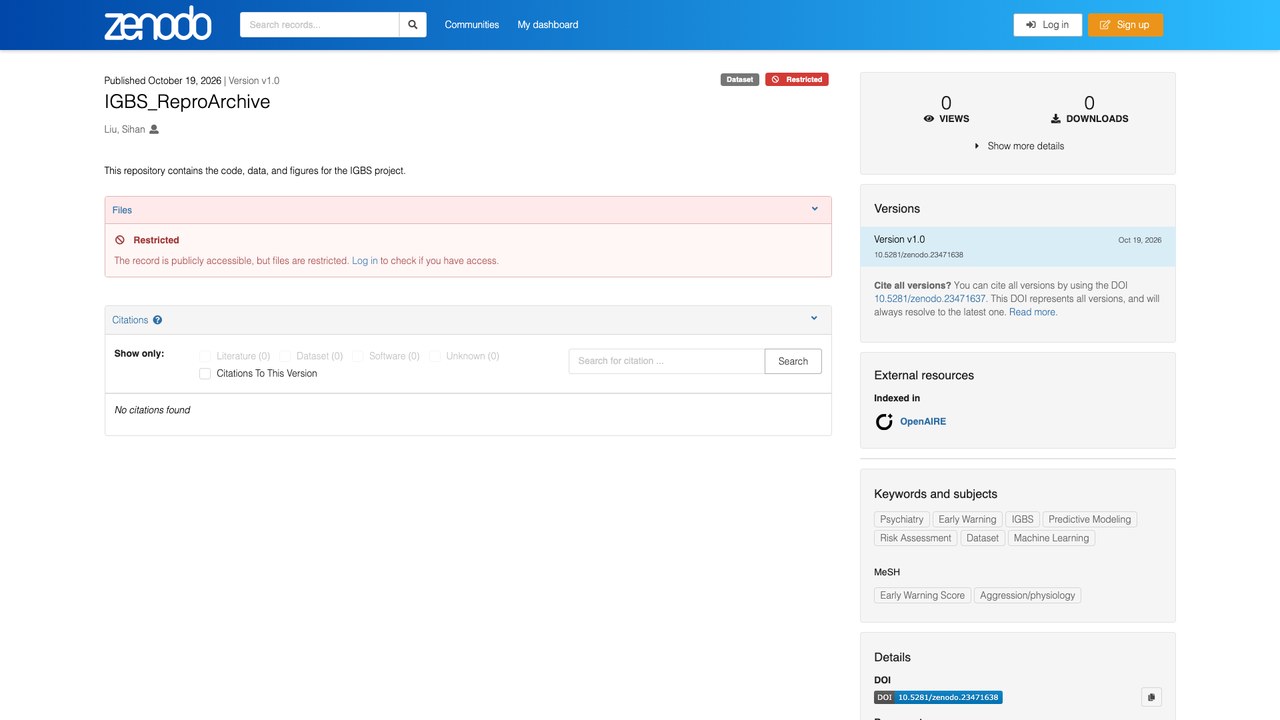This screenshot has width=1280, height=720.
Task: Click the Machine Learning keyword tag
Action: coord(1051,538)
